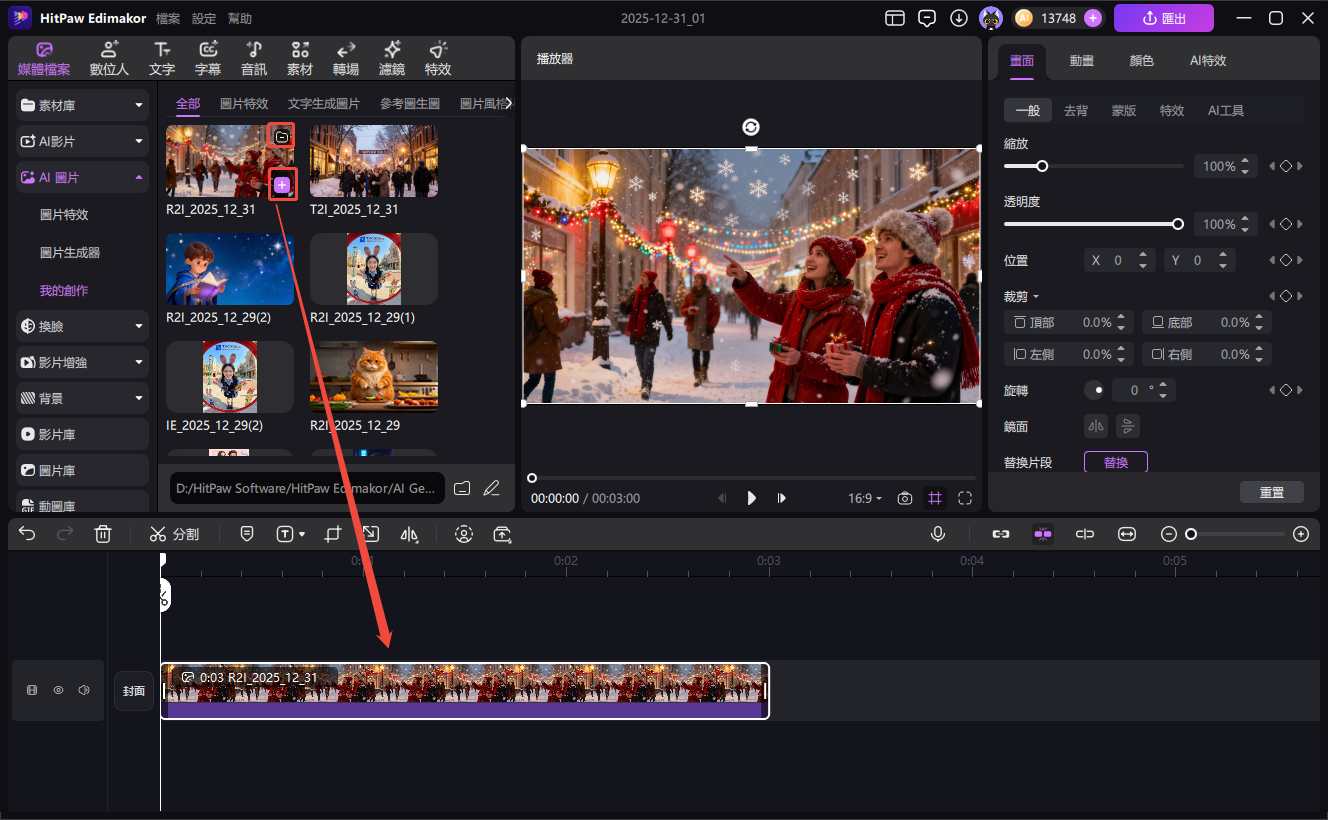Click the 透明度 opacity slider

click(1092, 224)
